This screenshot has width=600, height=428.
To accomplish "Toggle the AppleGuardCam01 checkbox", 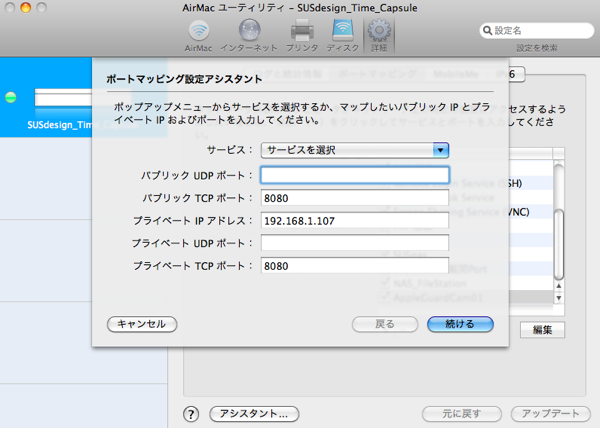I will click(x=385, y=297).
